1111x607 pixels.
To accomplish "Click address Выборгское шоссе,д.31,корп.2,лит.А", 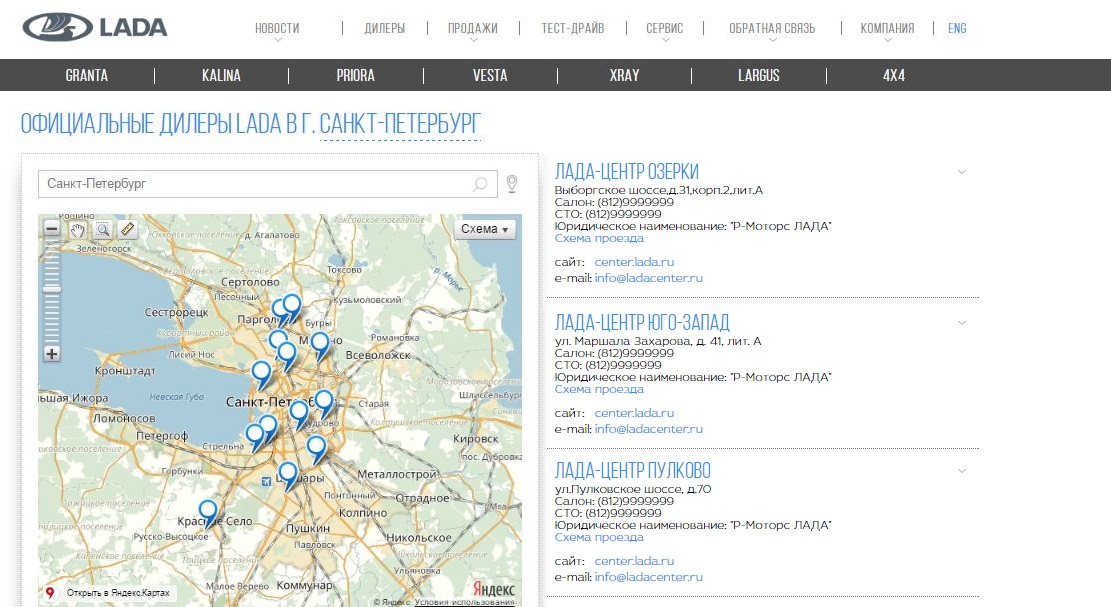I will click(x=659, y=191).
